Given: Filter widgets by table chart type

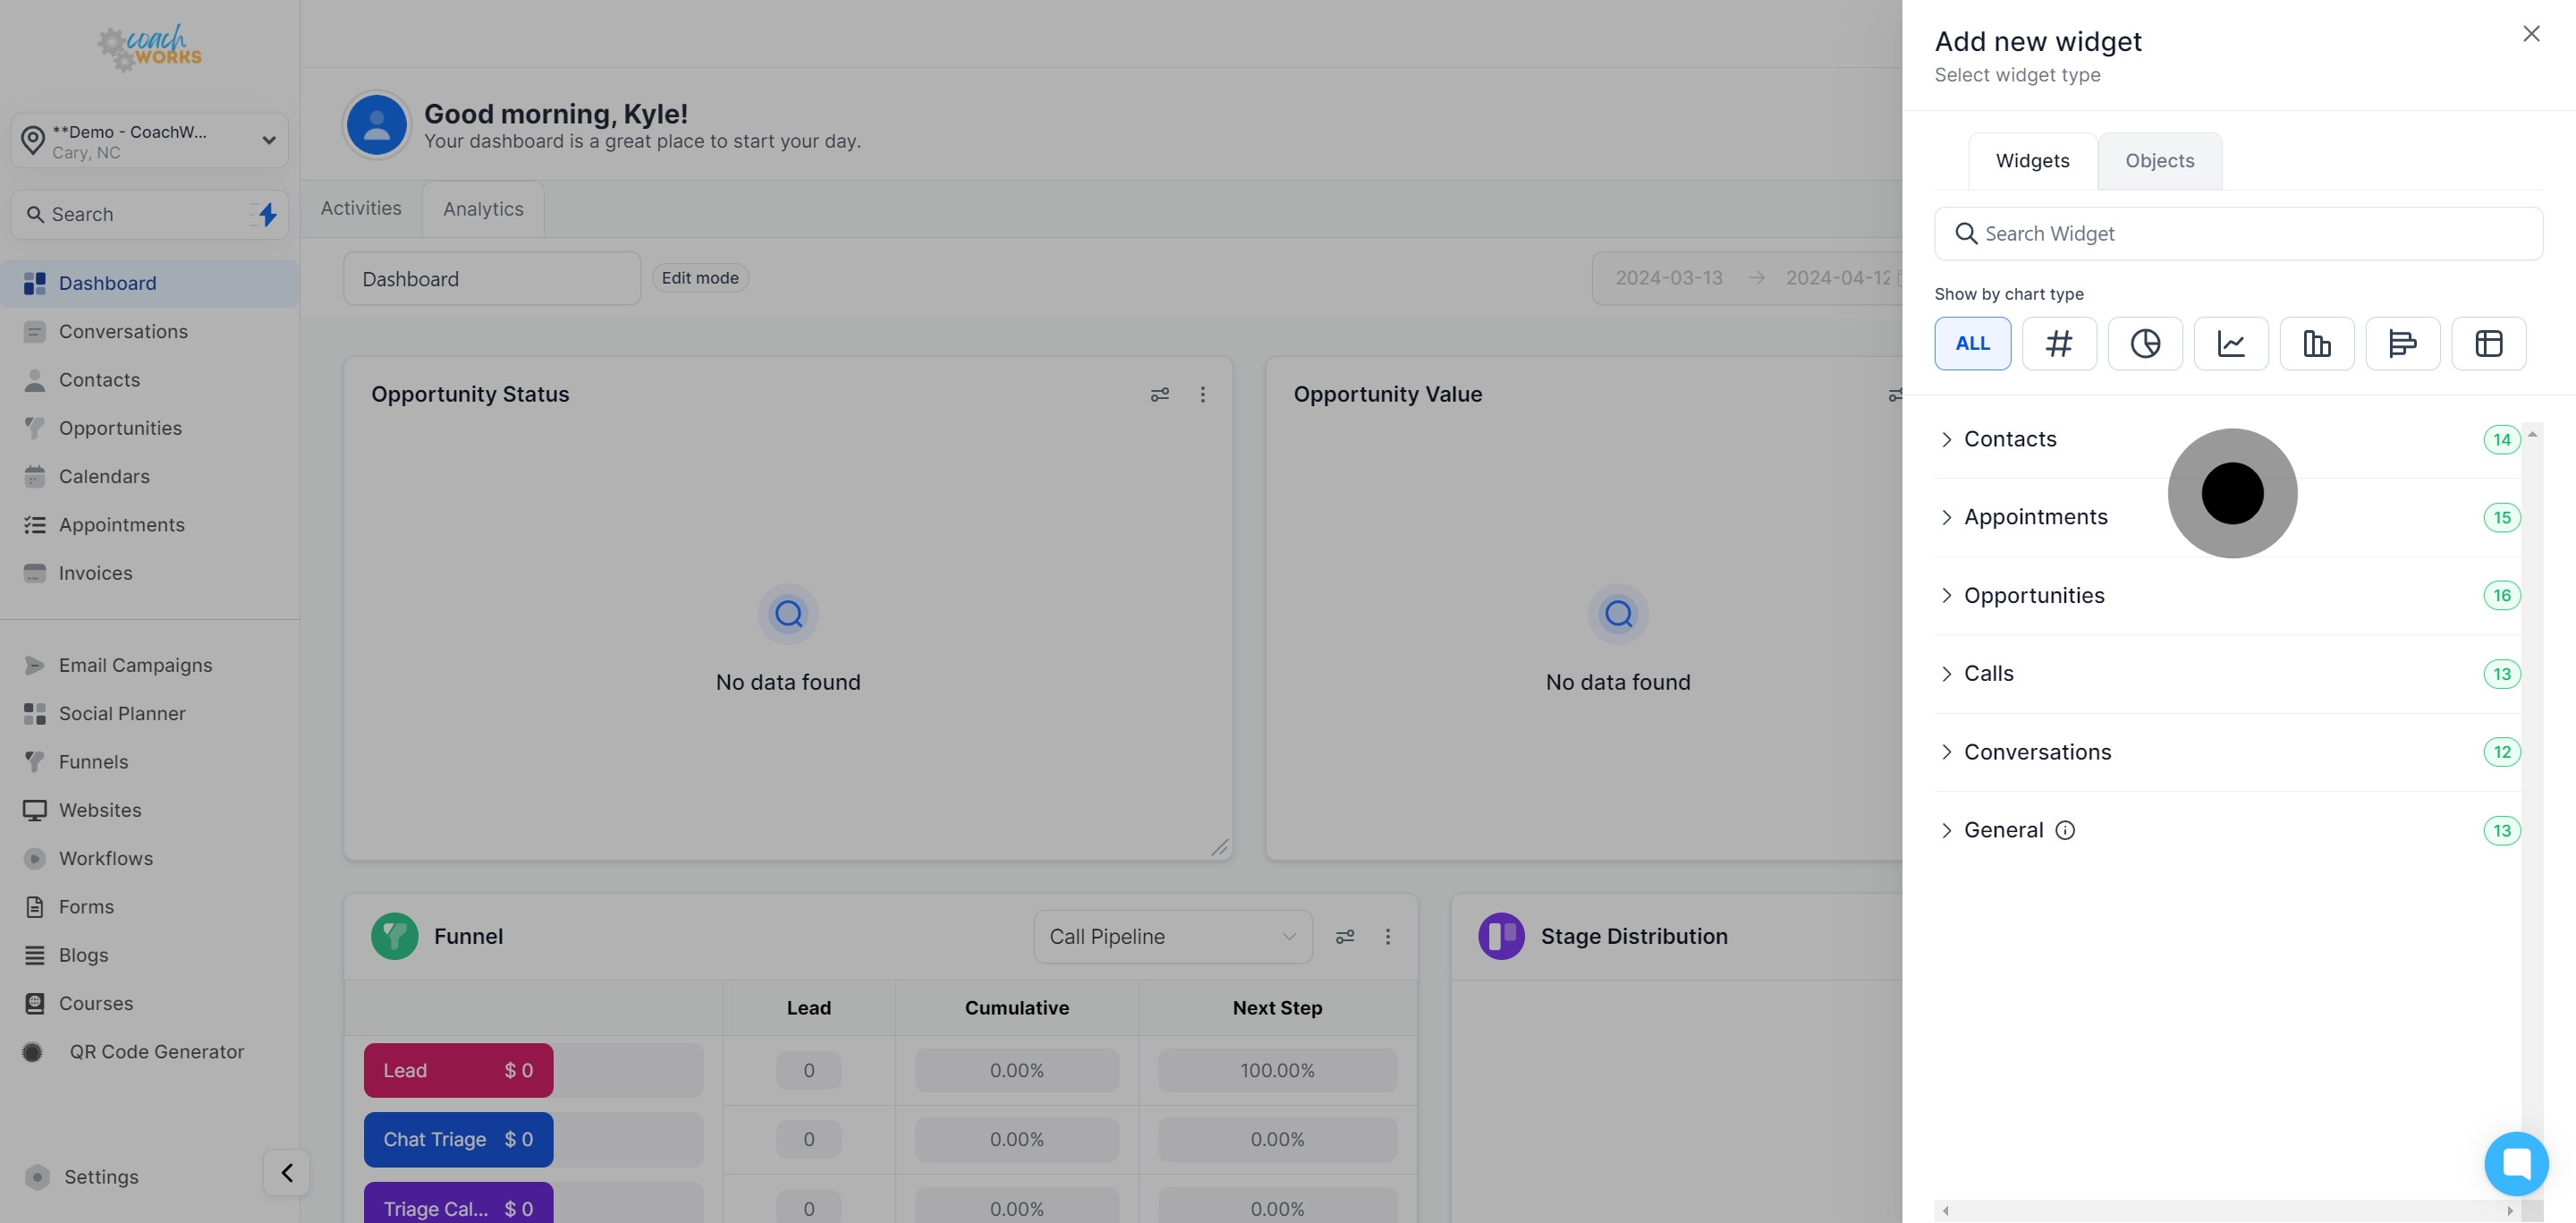Looking at the screenshot, I should coord(2488,343).
